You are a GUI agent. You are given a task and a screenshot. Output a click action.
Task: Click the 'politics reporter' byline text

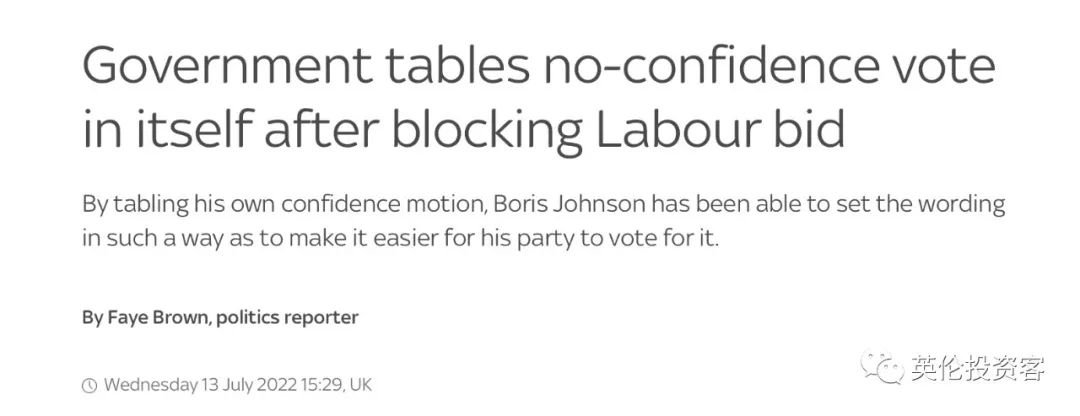pyautogui.click(x=287, y=318)
